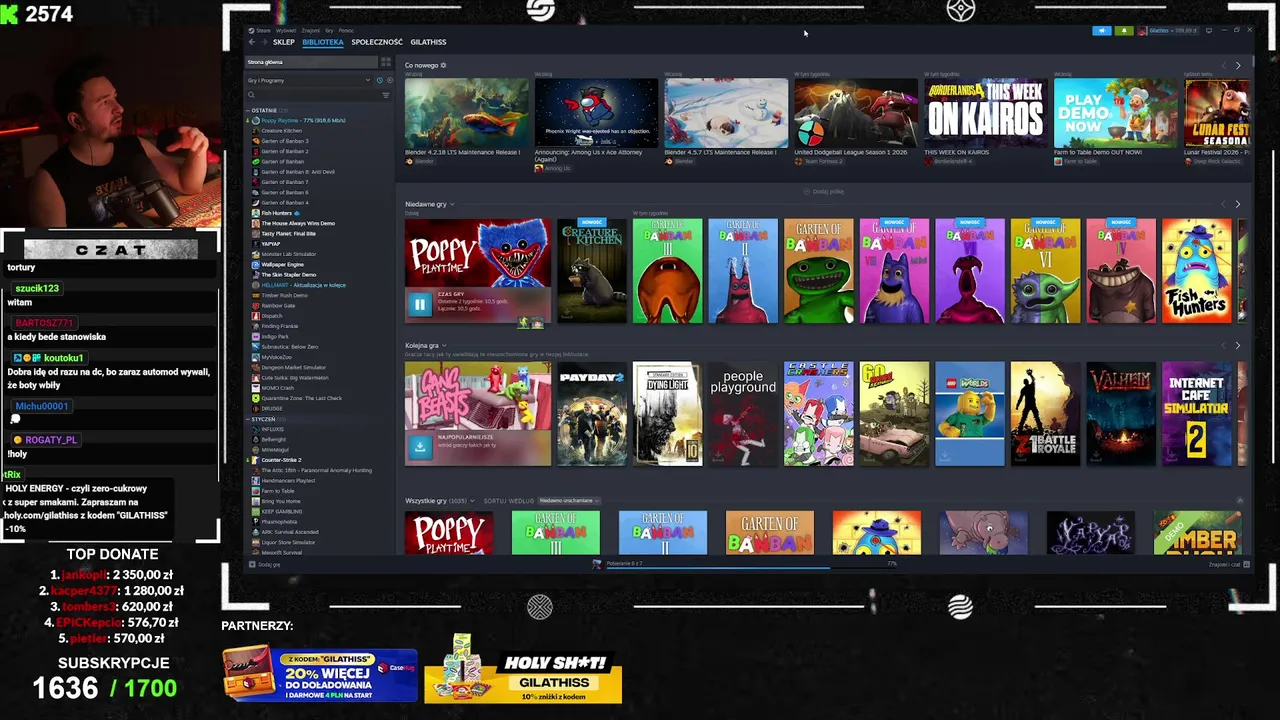
Task: Select HELLMART queued update entry
Action: (x=303, y=285)
